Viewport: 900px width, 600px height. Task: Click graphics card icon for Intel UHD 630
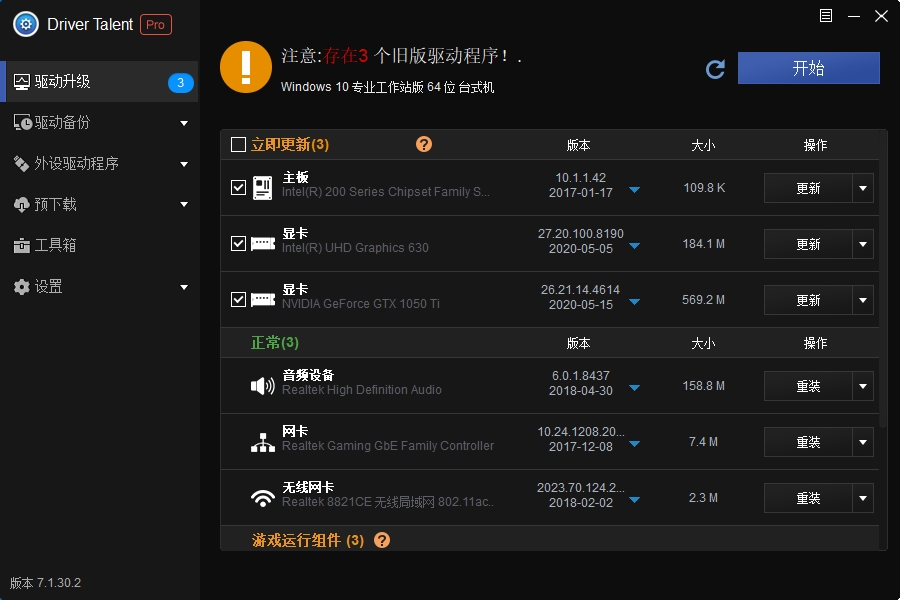(x=263, y=243)
